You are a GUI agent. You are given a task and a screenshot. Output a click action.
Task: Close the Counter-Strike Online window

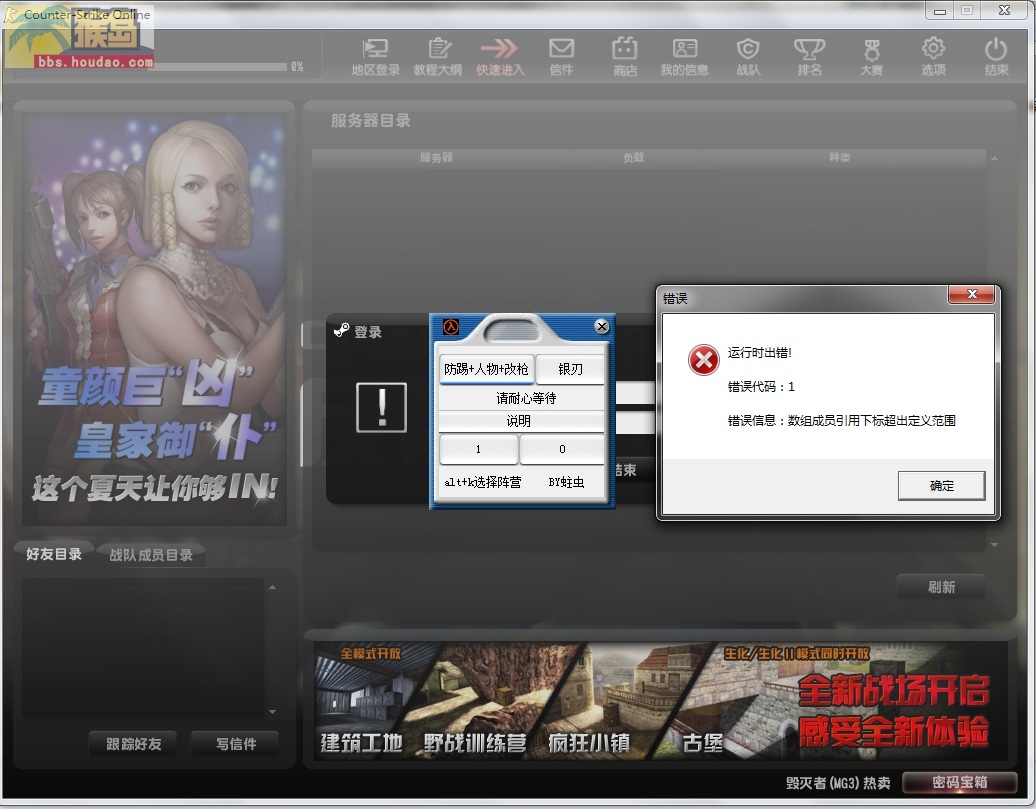coord(1004,11)
